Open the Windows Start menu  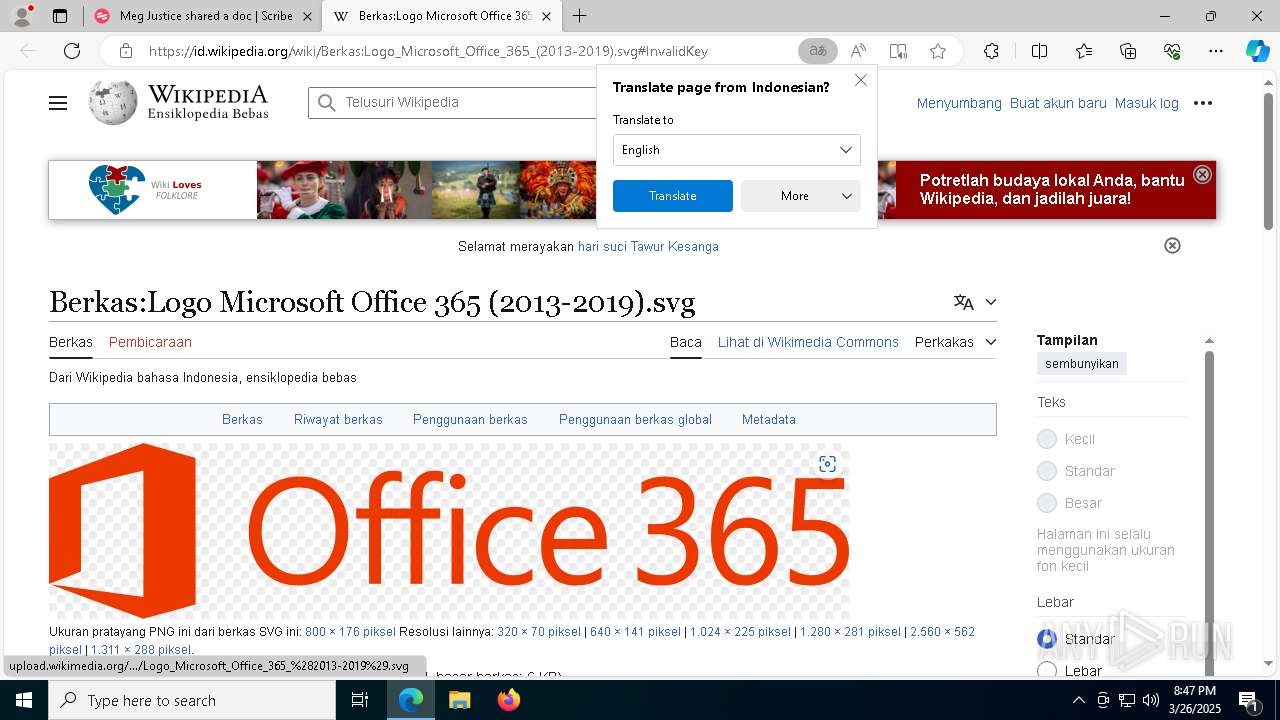pyautogui.click(x=23, y=700)
